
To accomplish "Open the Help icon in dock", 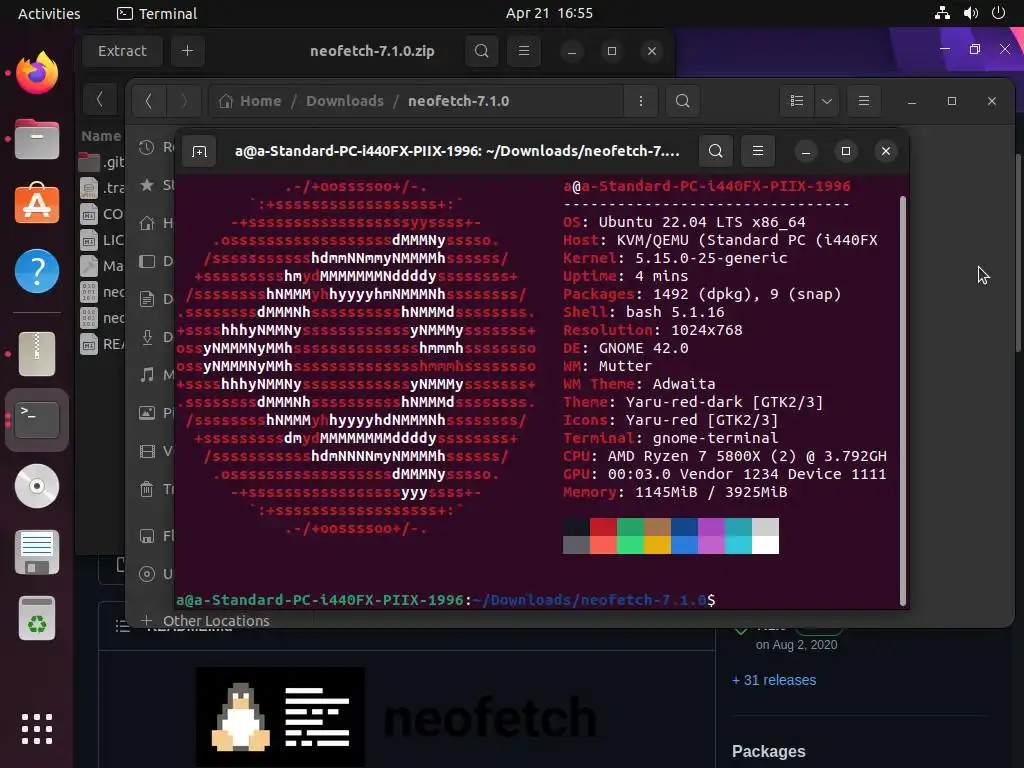I will [x=37, y=270].
